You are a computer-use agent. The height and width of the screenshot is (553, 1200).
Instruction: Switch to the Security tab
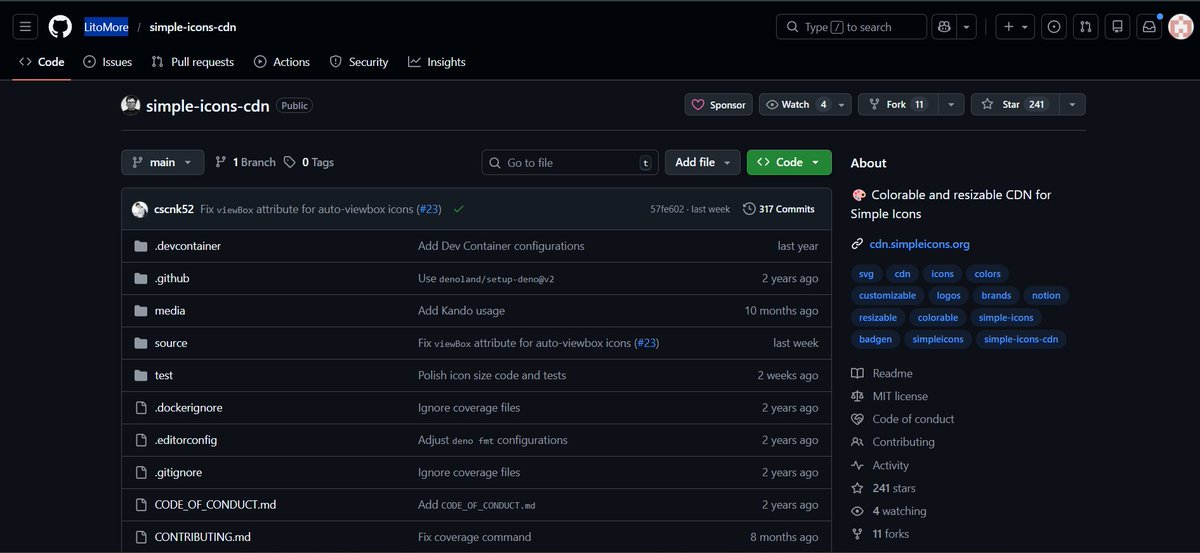click(x=359, y=62)
